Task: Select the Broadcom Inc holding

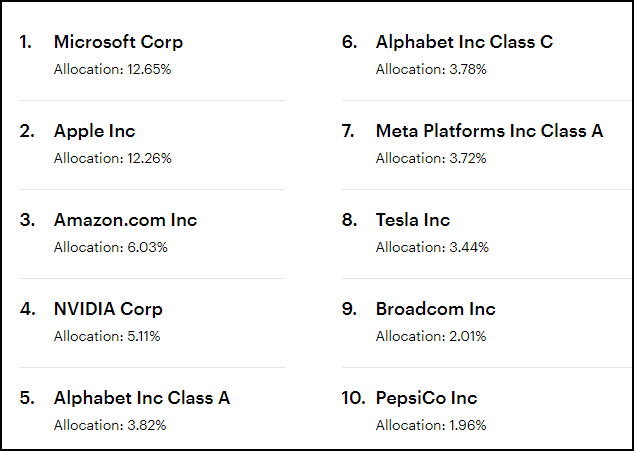Action: coord(435,309)
